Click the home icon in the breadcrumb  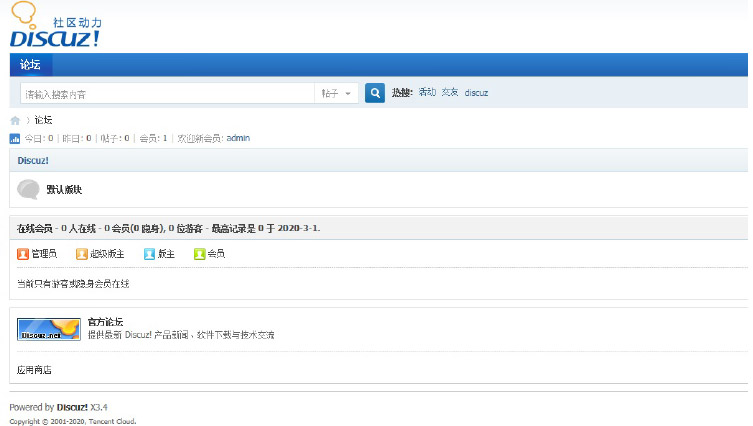[x=15, y=120]
